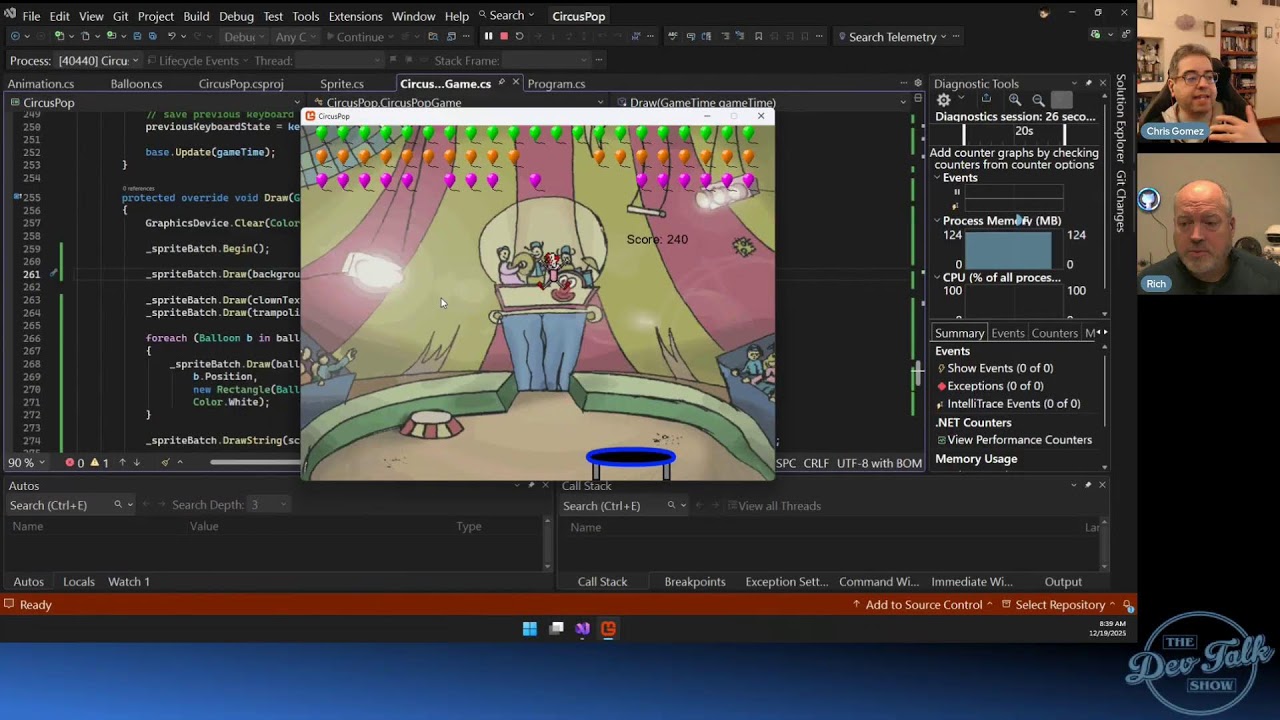Open the Diagnostic Tools settings gear
Screen dimensions: 1280x720
[943, 100]
